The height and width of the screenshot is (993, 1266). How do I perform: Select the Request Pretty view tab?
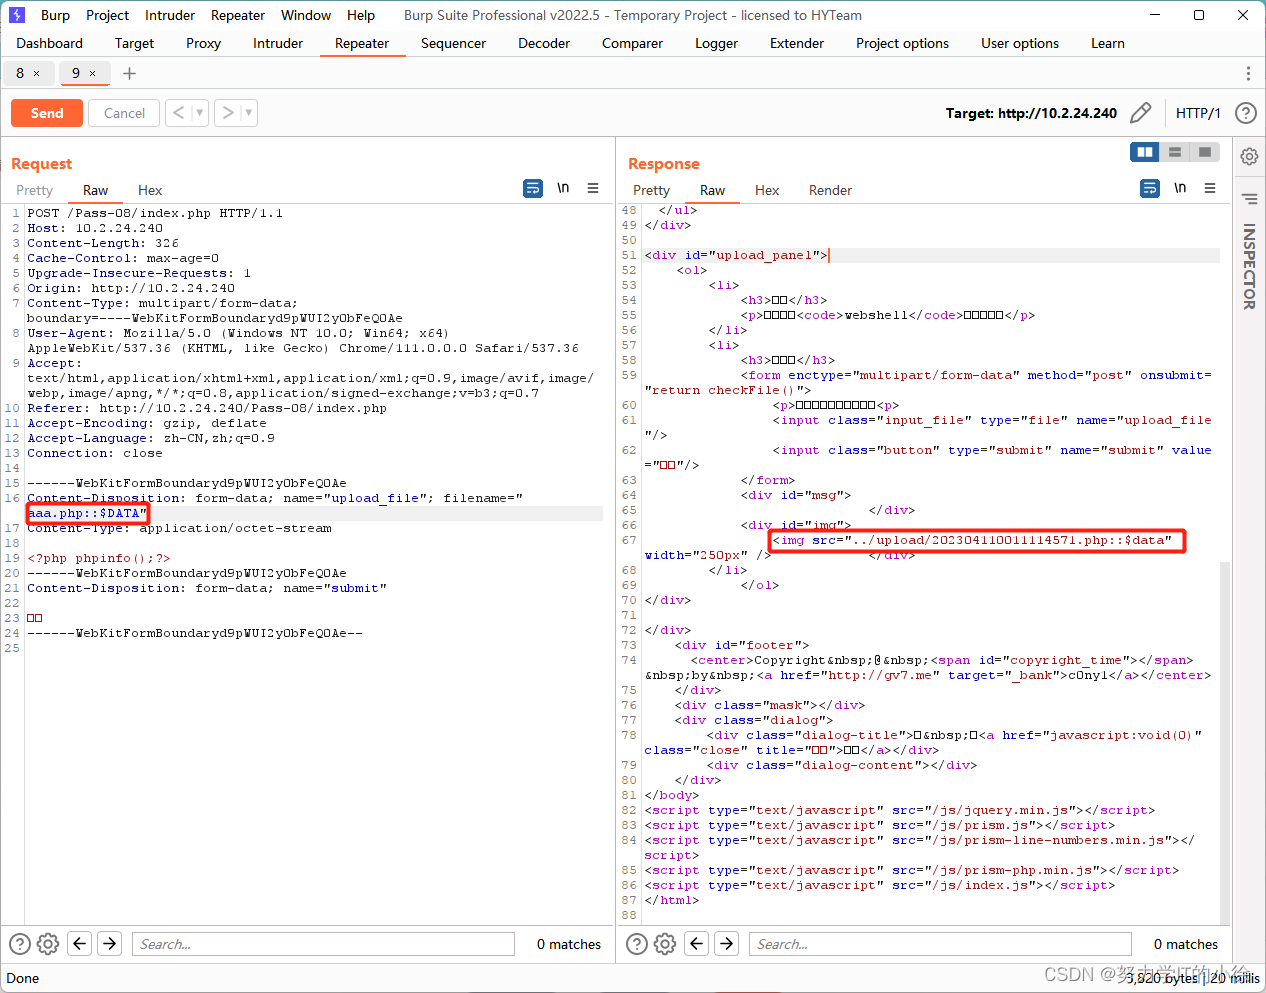point(34,190)
